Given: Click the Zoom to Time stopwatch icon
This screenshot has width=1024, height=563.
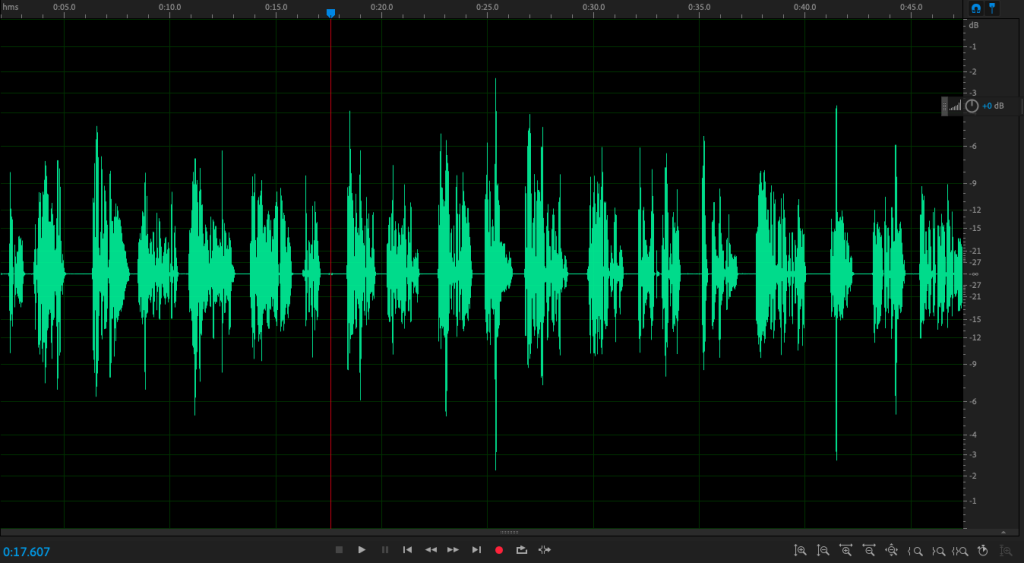Looking at the screenshot, I should pos(983,551).
